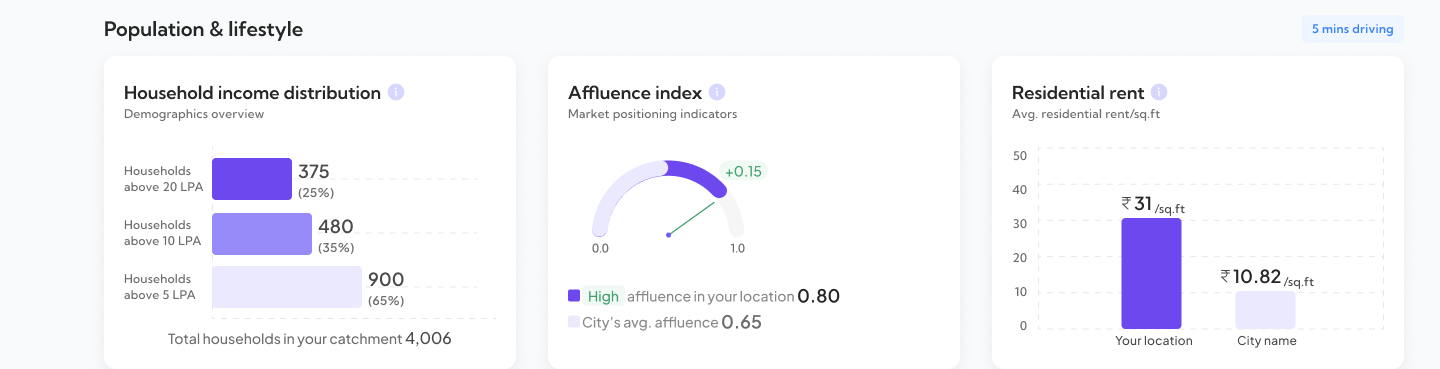Click the 375 households value
This screenshot has width=1440, height=369.
(314, 171)
